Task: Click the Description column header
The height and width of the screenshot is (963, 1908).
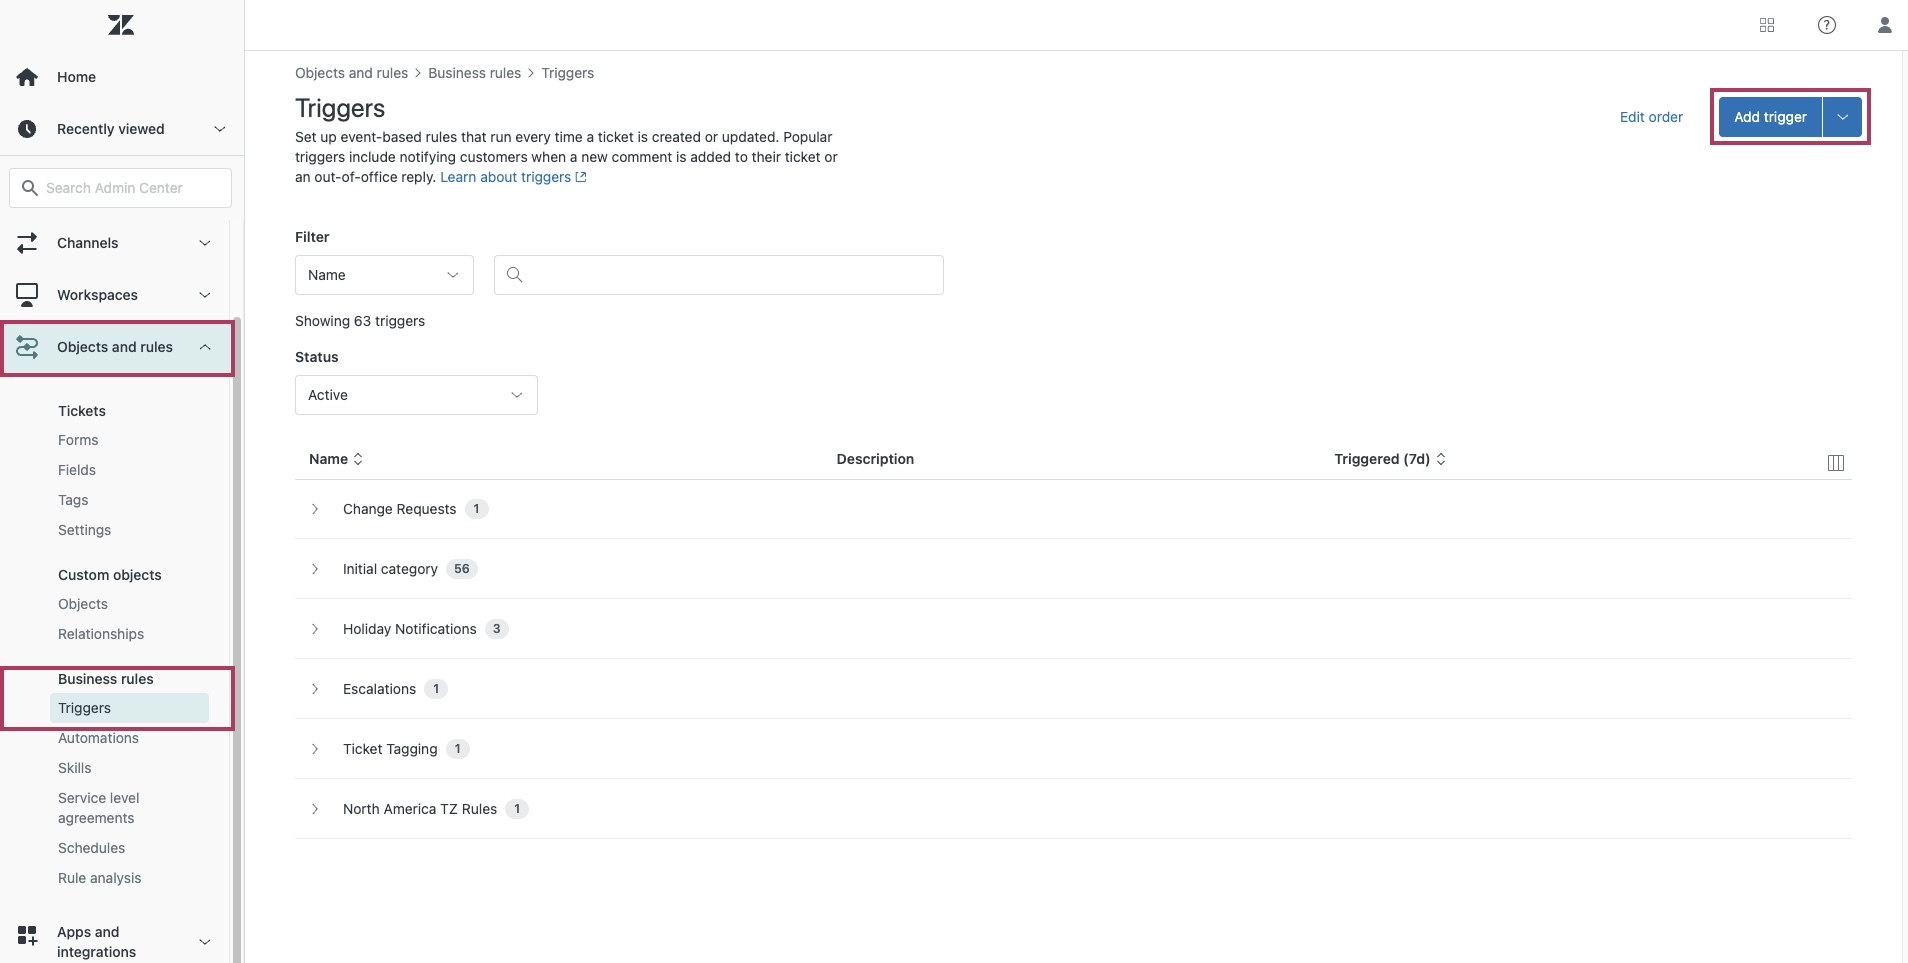Action: click(x=875, y=459)
